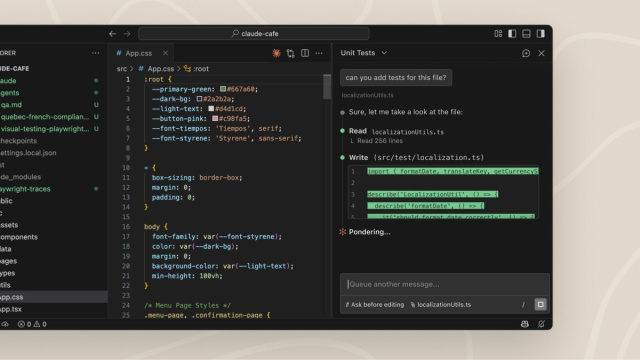Click the editor vertical scrollbar
Image resolution: width=640 pixels, height=360 pixels.
[327, 87]
